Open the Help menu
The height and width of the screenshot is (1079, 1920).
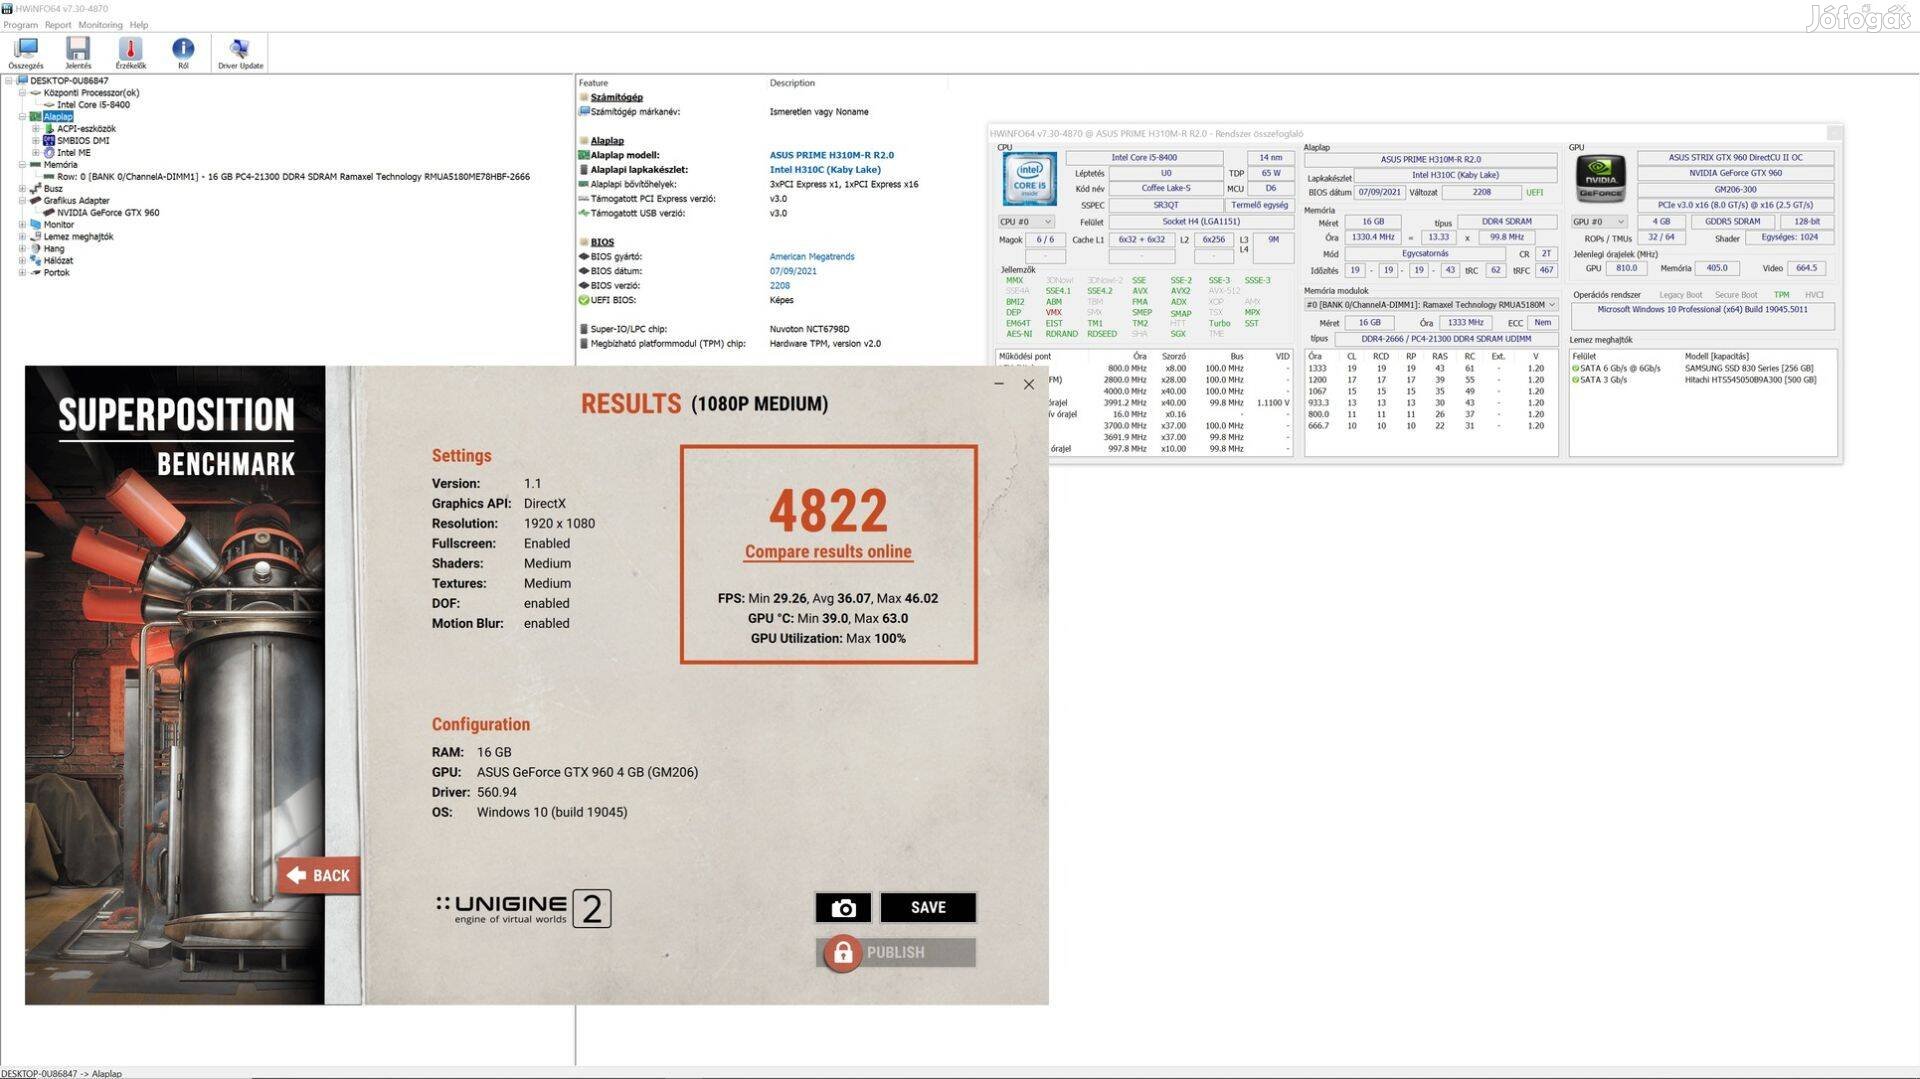(x=139, y=25)
